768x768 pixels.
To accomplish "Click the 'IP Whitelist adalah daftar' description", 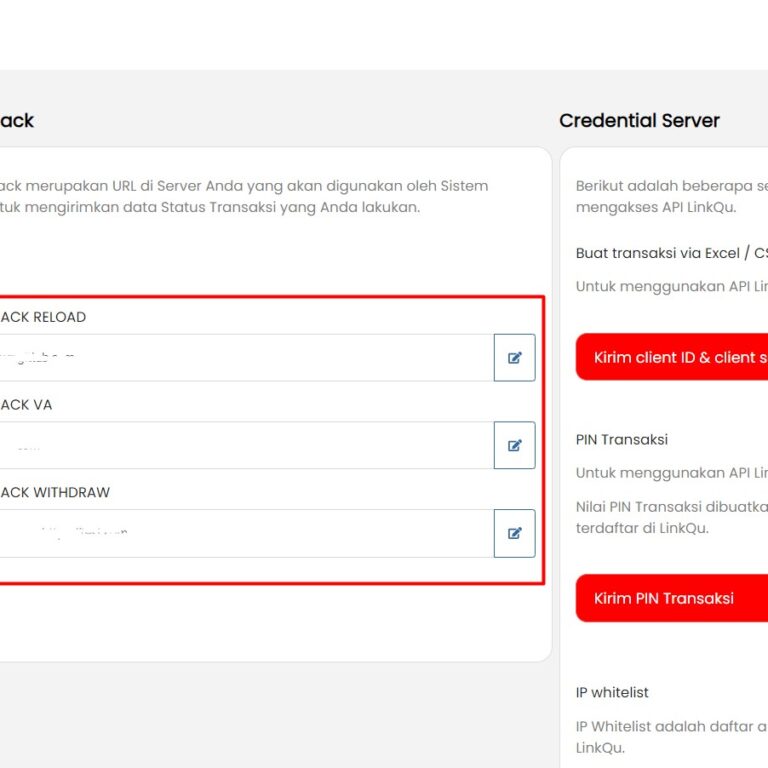I will [670, 726].
